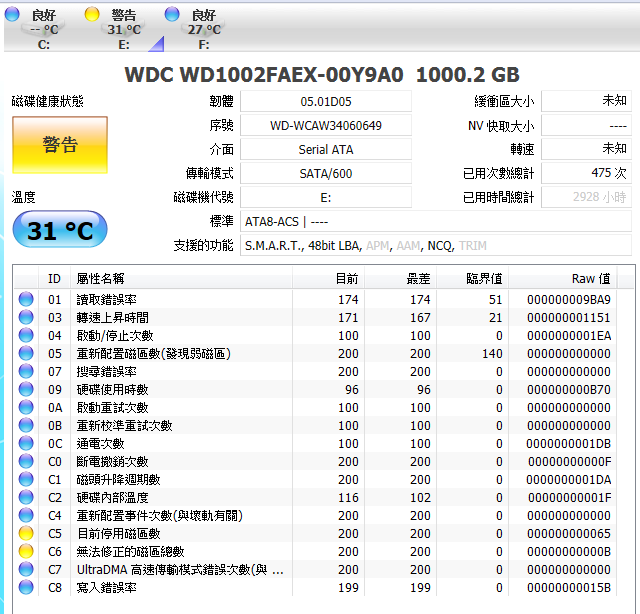Image resolution: width=640 pixels, height=614 pixels.
Task: Click the drive title WDC WD1002FAEX-00Y9A0
Action: pyautogui.click(x=264, y=75)
